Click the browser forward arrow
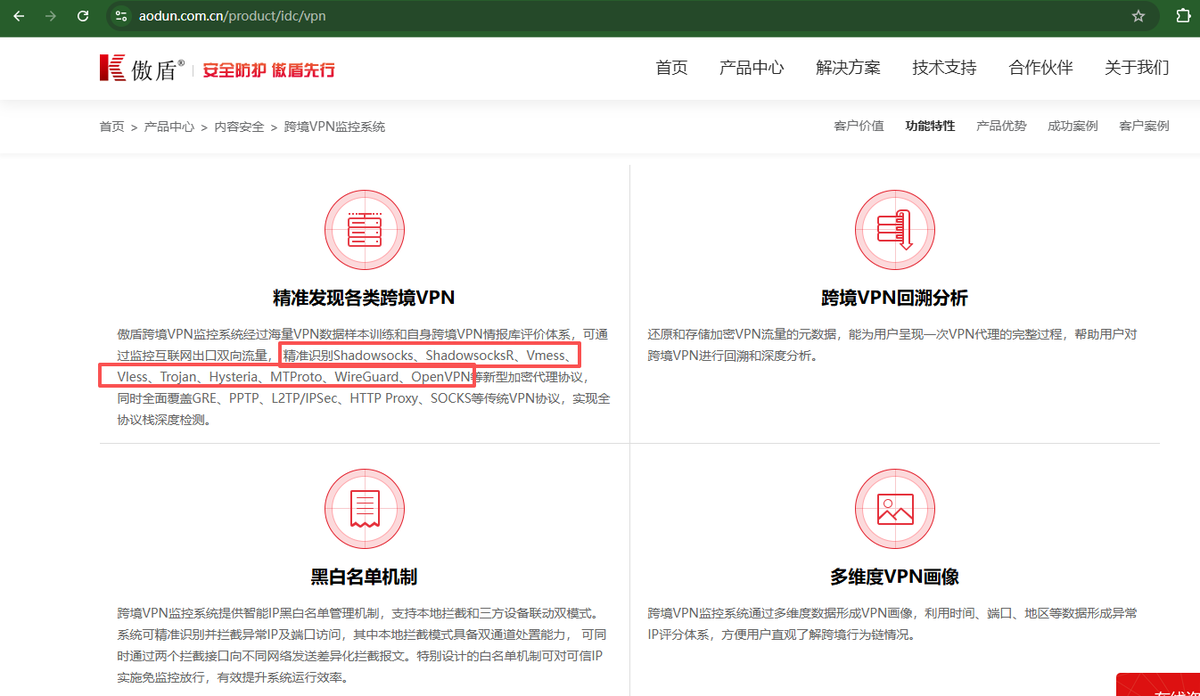The image size is (1200, 696). pos(51,16)
